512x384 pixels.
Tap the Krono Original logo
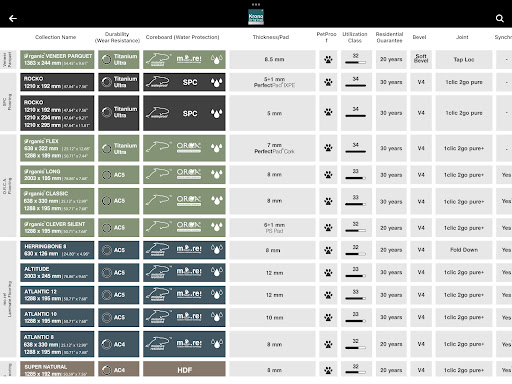[256, 17]
